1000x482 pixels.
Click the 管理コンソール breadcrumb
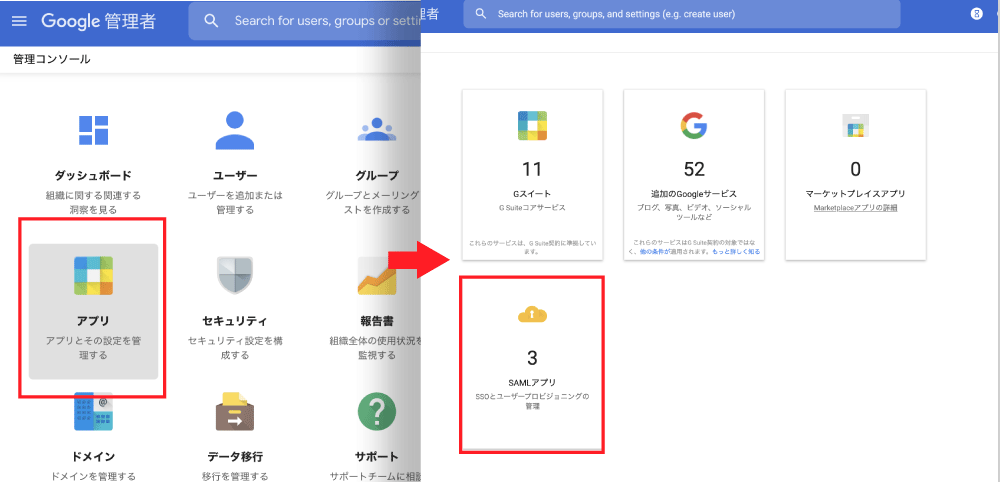(x=52, y=59)
